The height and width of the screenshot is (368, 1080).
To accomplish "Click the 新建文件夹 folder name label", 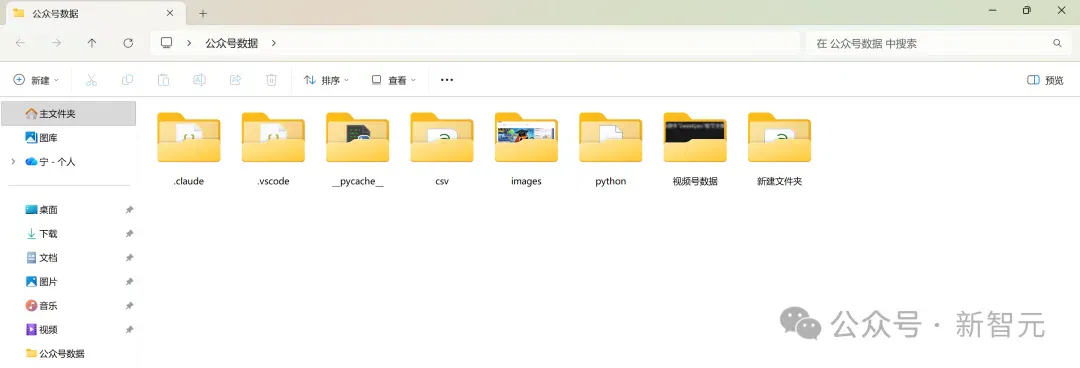I will click(779, 181).
